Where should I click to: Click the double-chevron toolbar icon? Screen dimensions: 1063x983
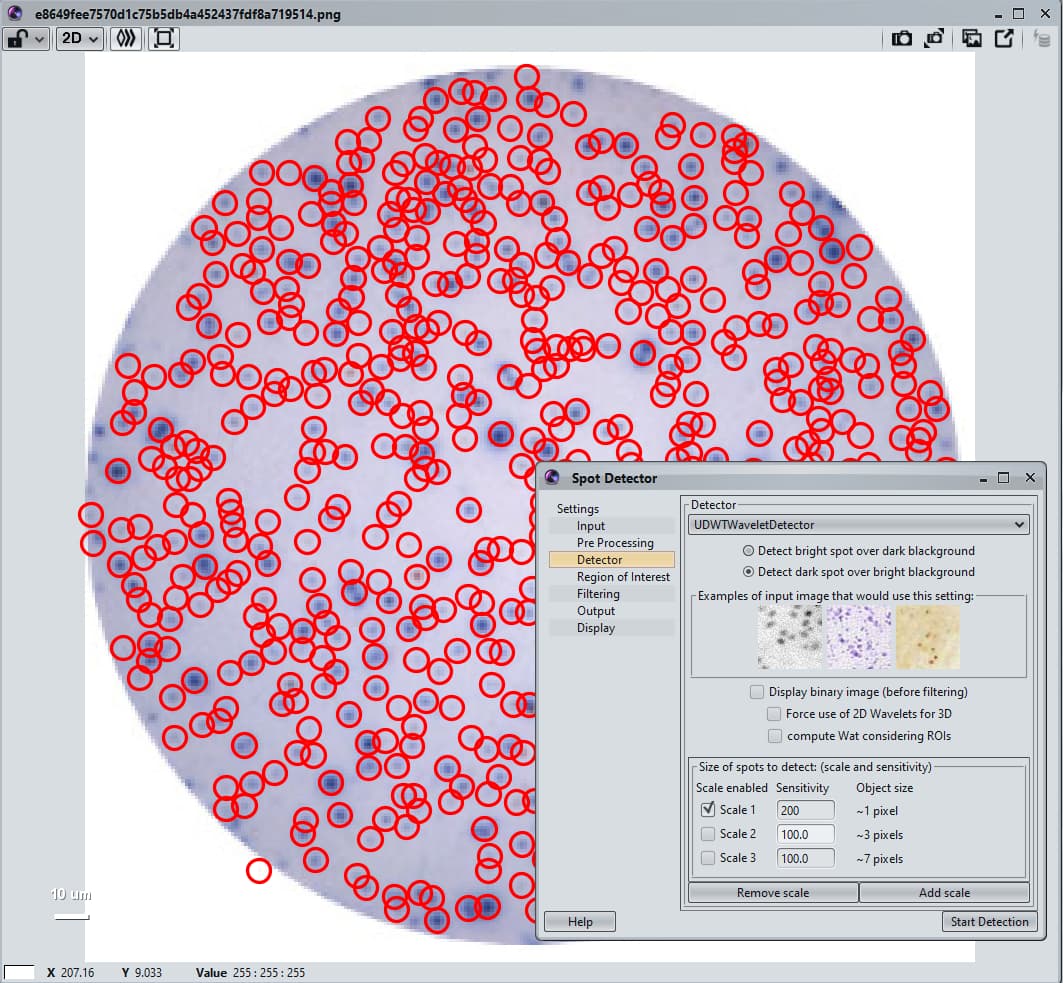tap(124, 38)
